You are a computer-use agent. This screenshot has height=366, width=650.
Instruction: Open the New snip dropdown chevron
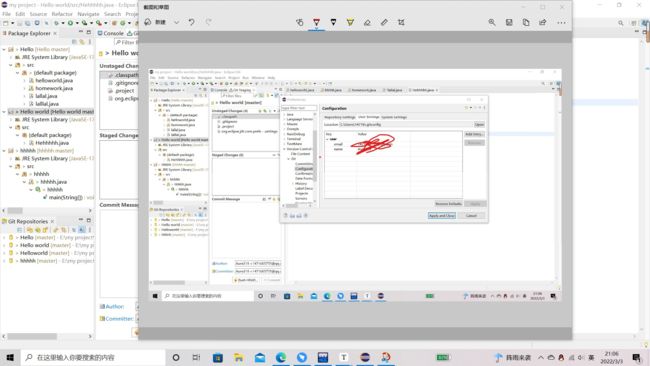tap(177, 22)
